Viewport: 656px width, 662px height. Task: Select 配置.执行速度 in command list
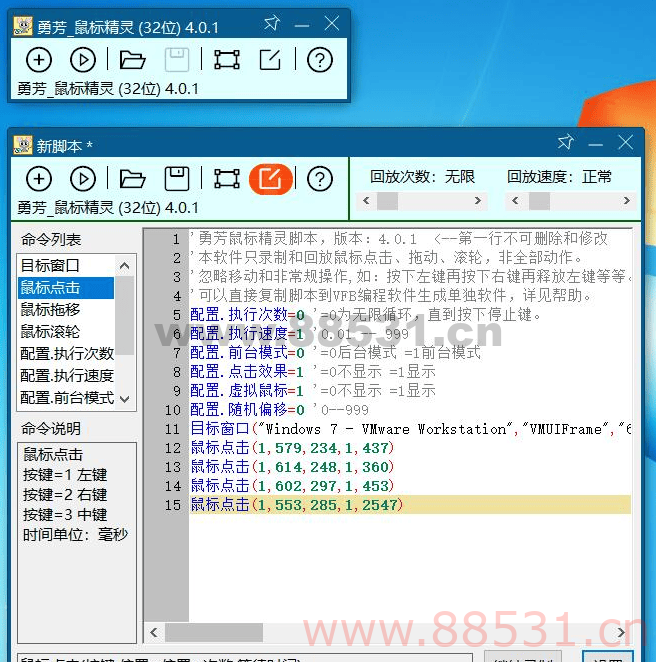tap(66, 376)
